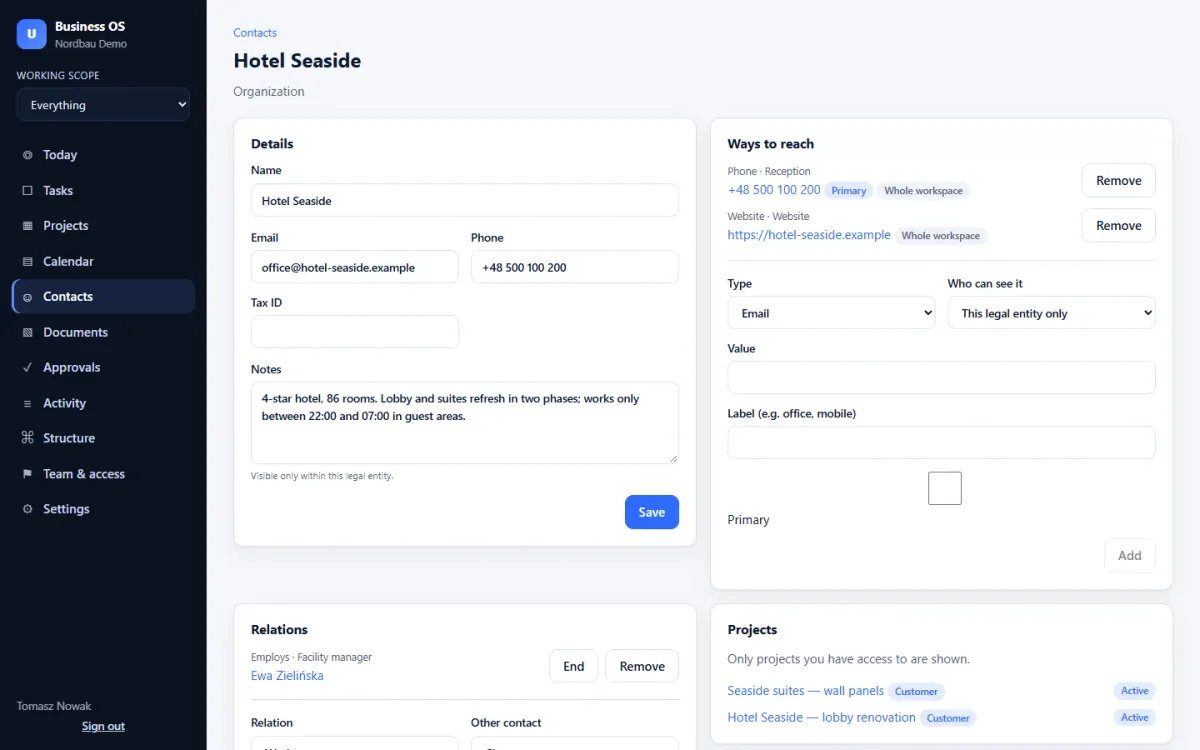
Task: Click the Email input field in Details
Action: point(355,267)
